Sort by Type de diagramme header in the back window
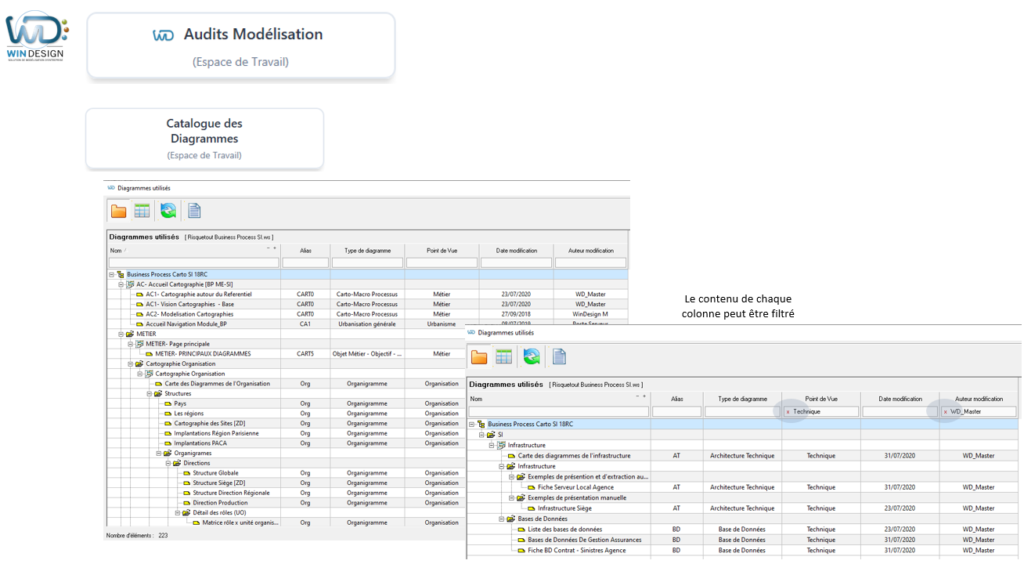1024x564 pixels. coord(368,251)
